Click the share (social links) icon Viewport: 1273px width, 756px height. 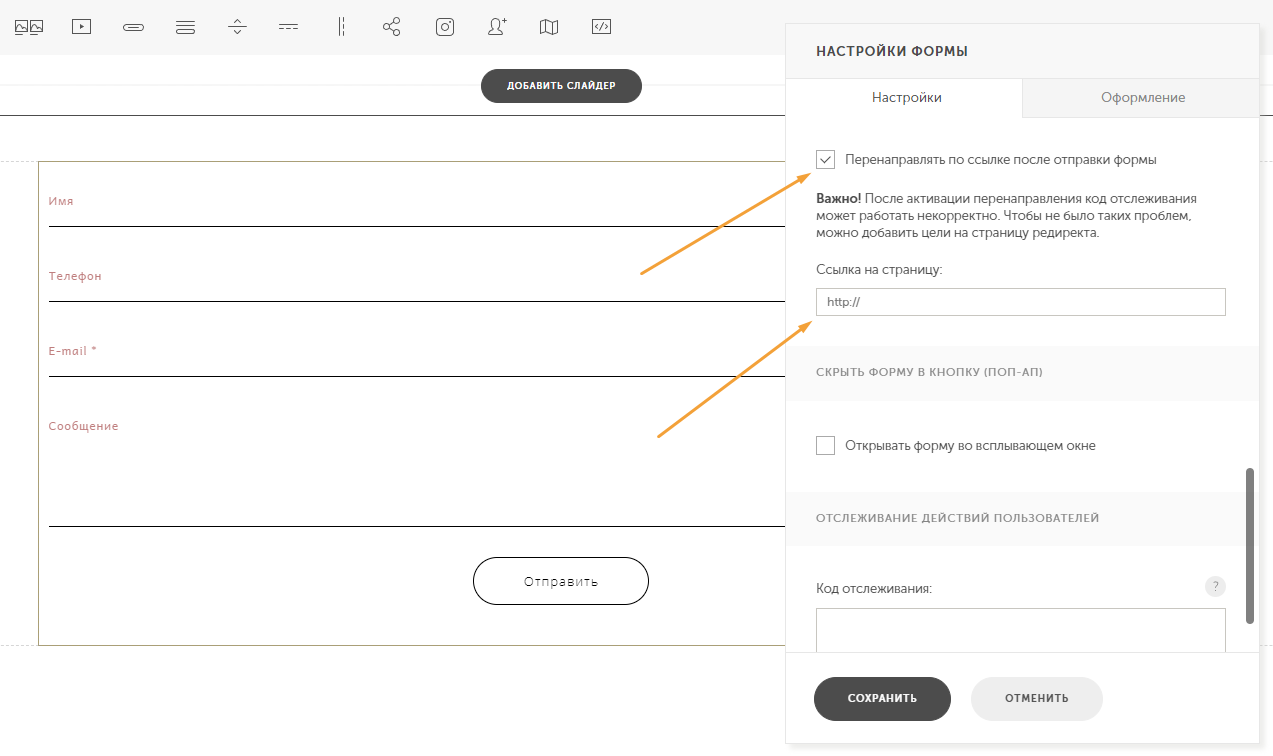coord(392,27)
